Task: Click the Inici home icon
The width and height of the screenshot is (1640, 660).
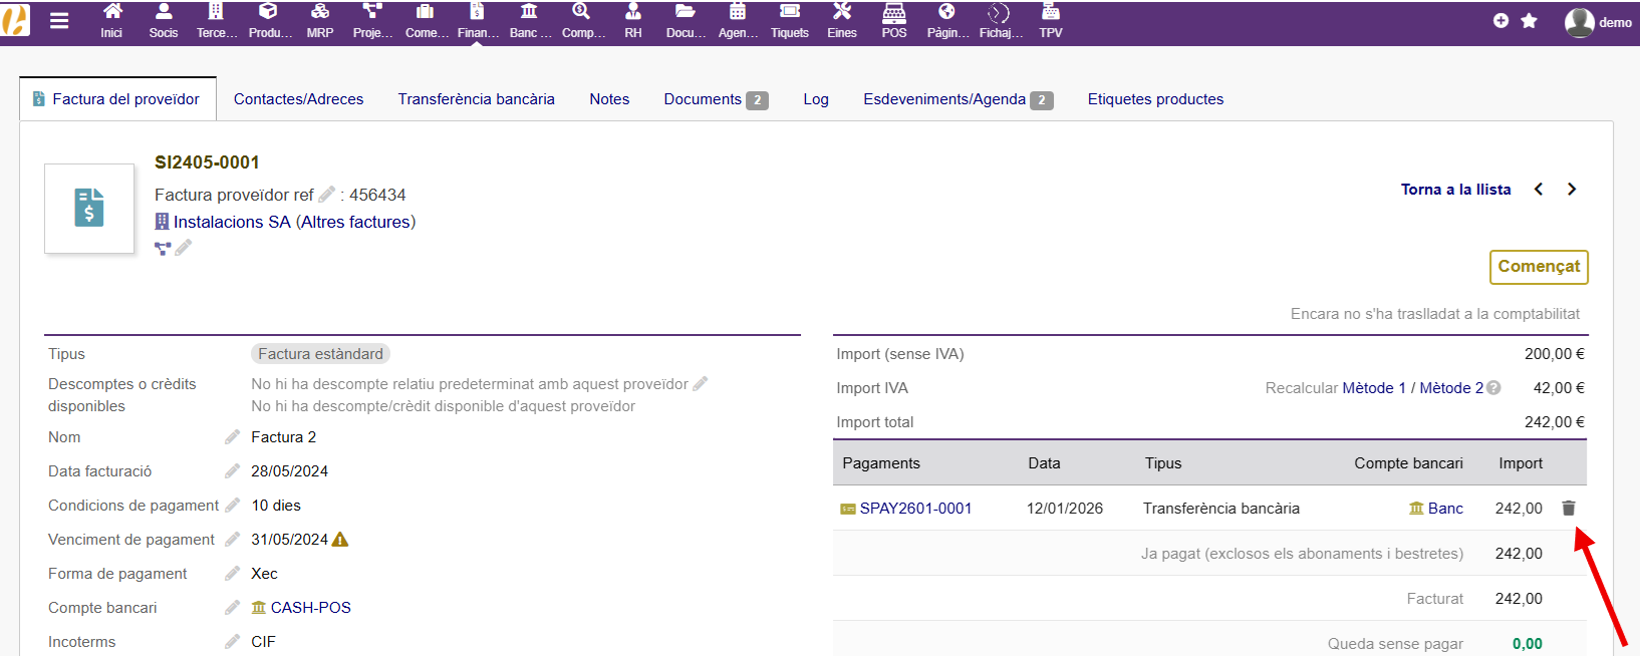Action: click(111, 20)
